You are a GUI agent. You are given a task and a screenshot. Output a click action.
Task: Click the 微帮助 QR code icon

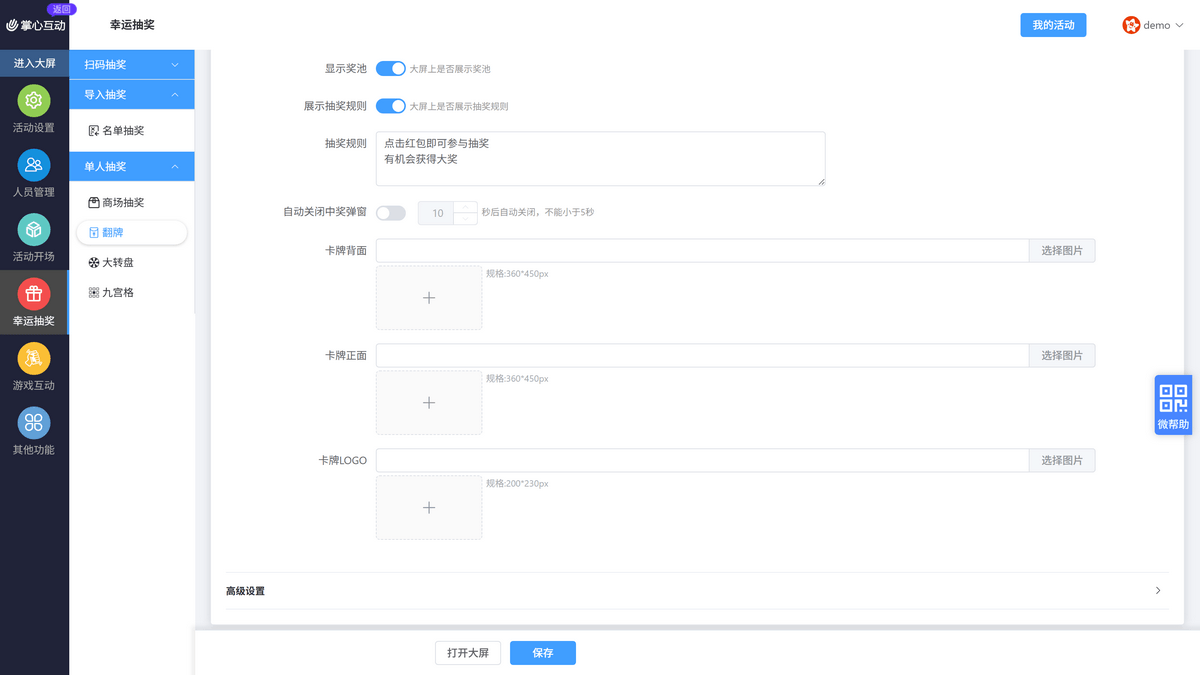click(x=1173, y=398)
